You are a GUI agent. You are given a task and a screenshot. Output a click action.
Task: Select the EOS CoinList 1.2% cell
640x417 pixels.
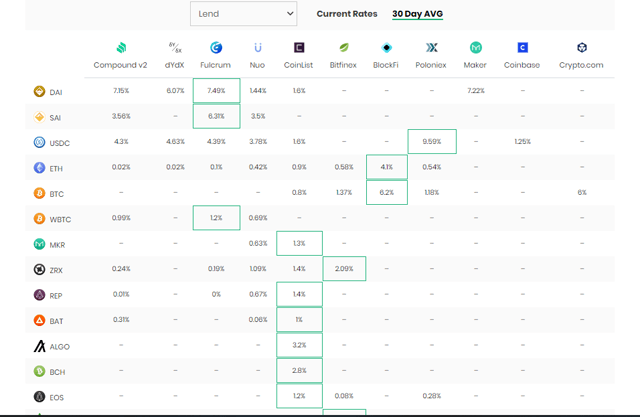click(x=299, y=396)
